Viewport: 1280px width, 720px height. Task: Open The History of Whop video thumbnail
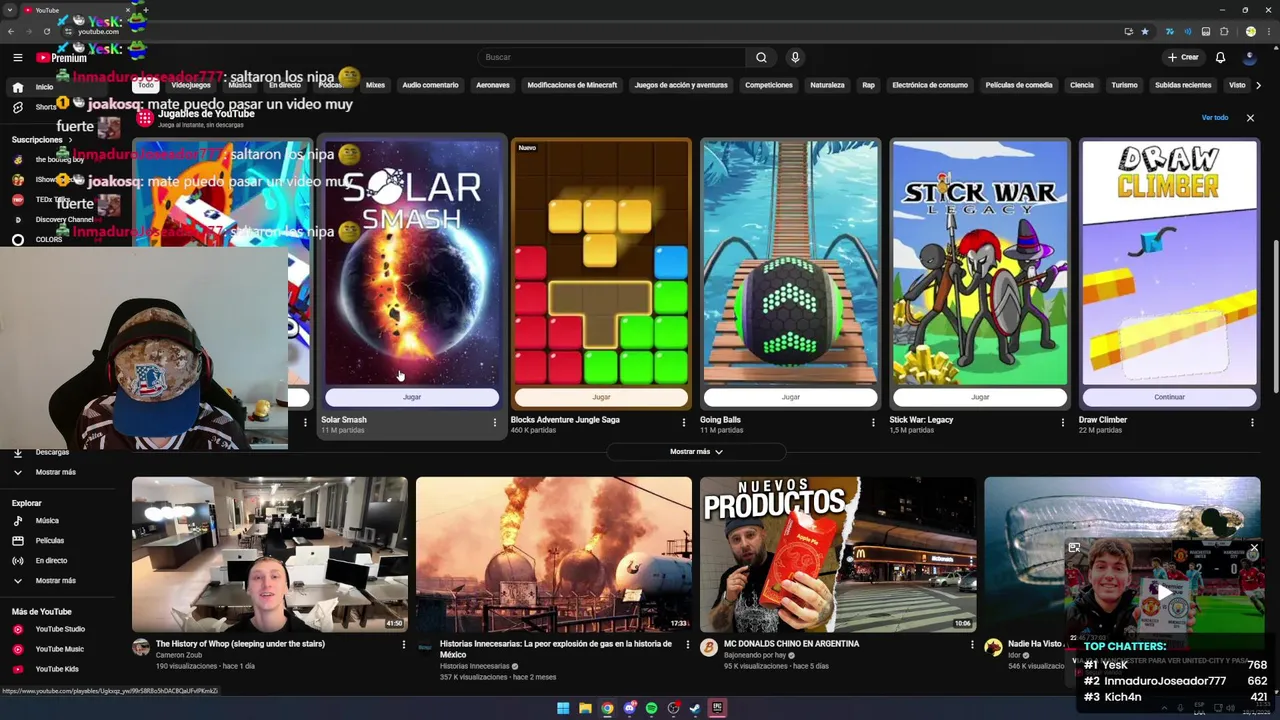click(x=270, y=554)
